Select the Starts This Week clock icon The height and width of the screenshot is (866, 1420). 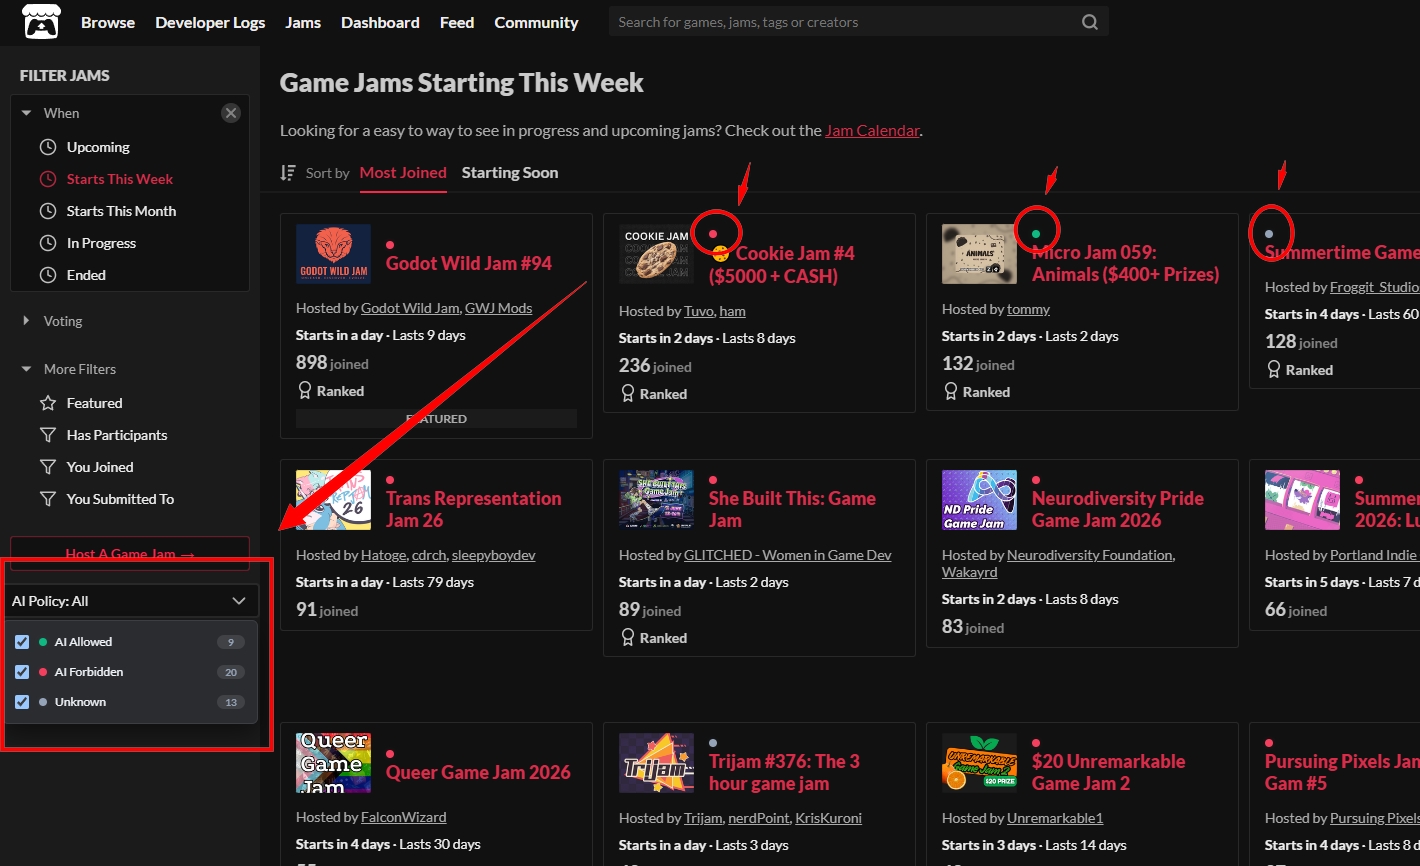click(48, 179)
